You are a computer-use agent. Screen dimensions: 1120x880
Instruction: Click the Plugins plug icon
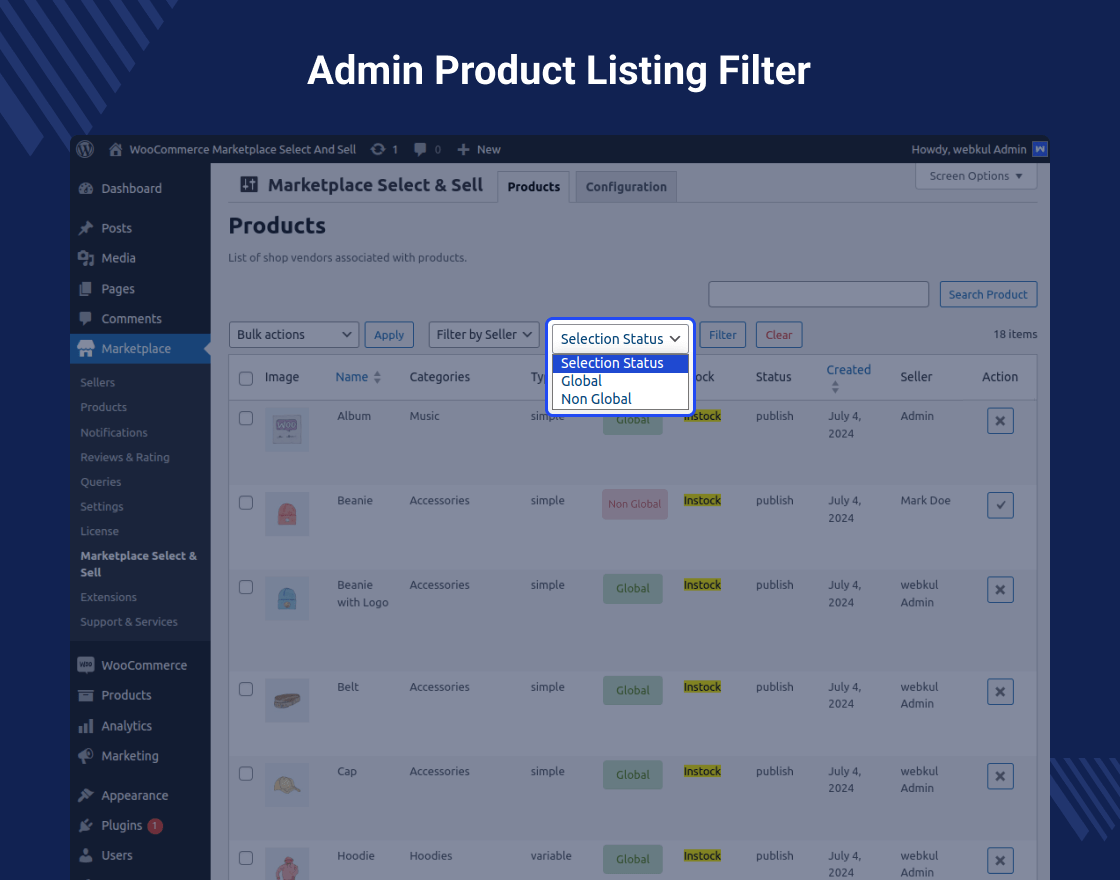point(86,825)
